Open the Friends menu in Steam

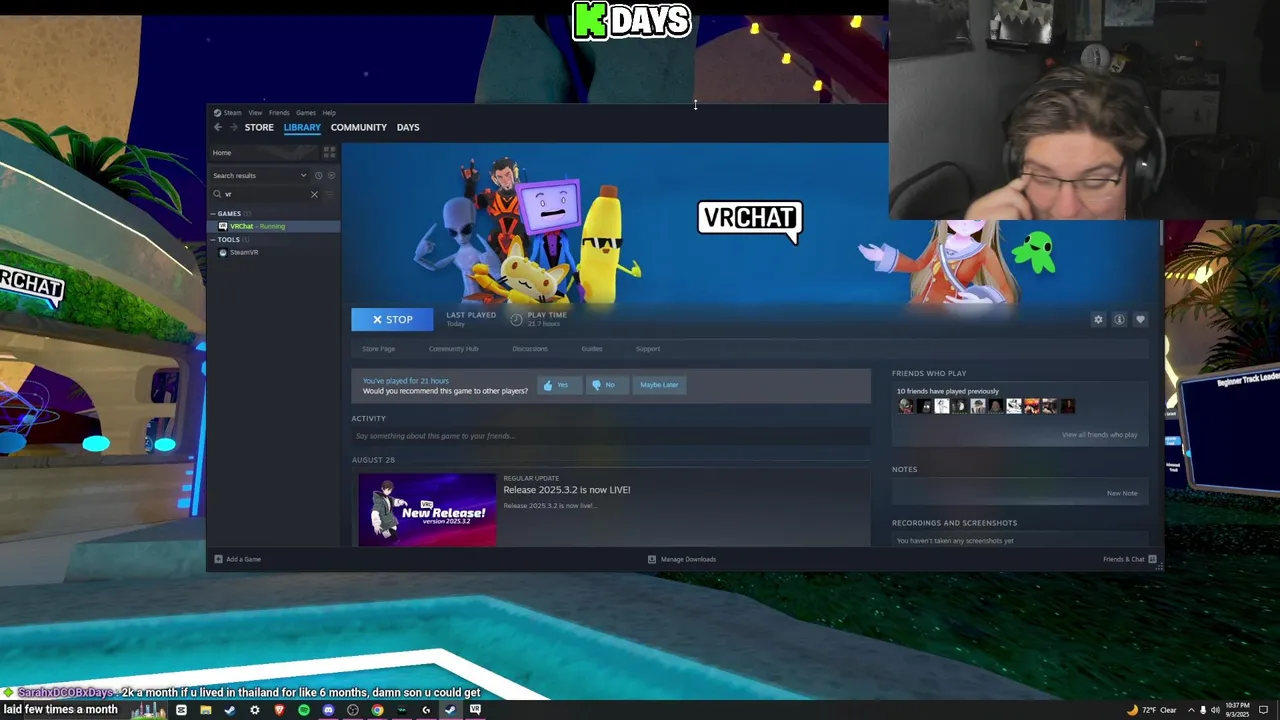pos(279,113)
